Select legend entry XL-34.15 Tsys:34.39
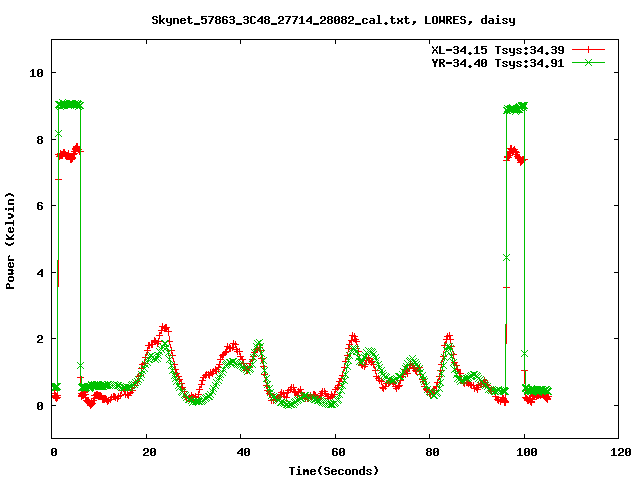This screenshot has height=480, width=640. point(498,50)
